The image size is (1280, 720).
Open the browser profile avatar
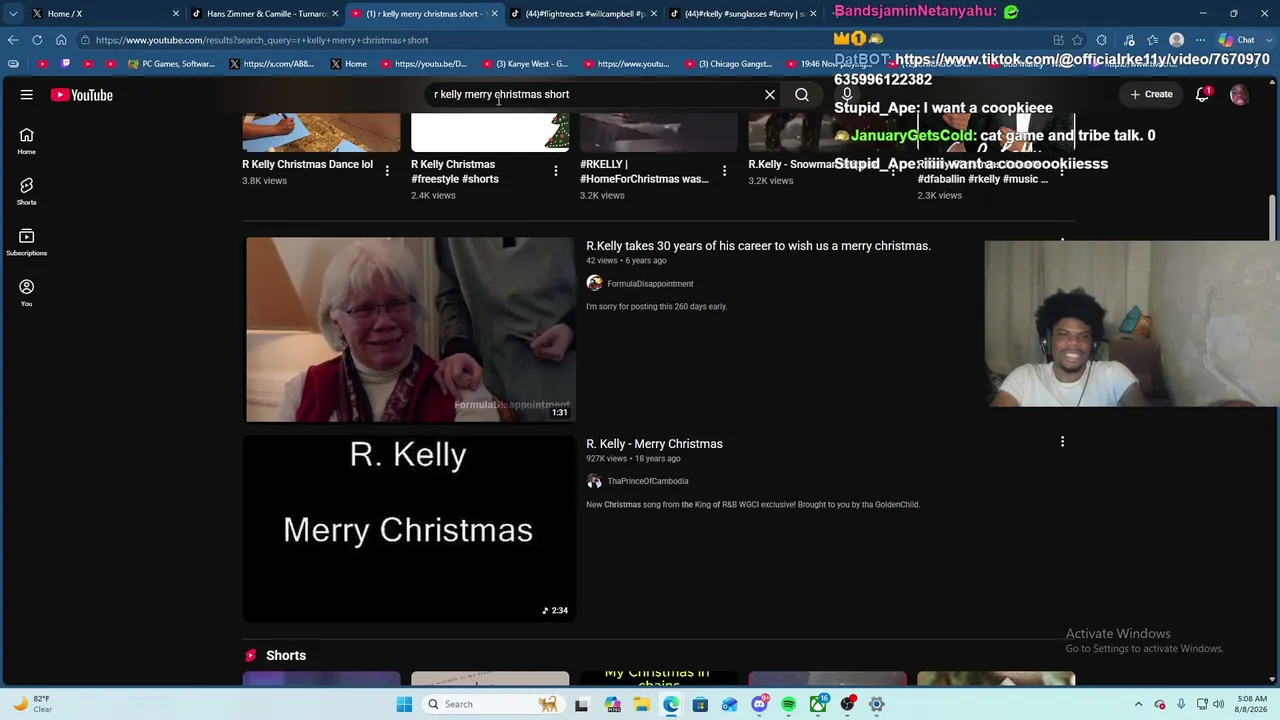pos(1177,40)
